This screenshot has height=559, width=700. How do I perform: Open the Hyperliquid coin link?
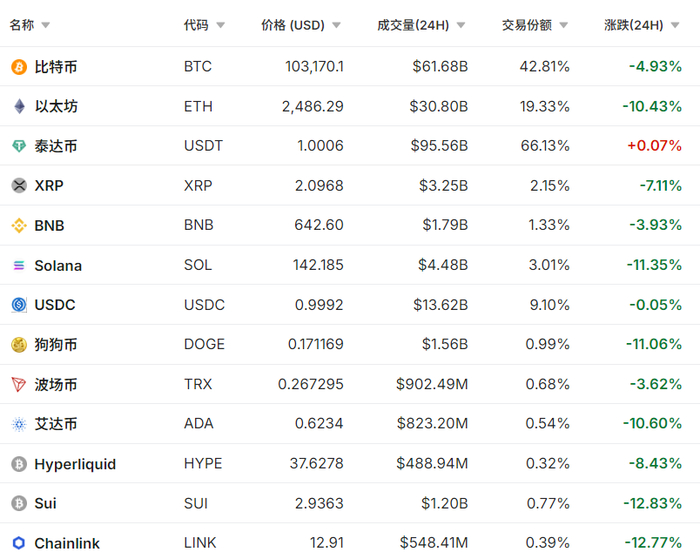75,464
